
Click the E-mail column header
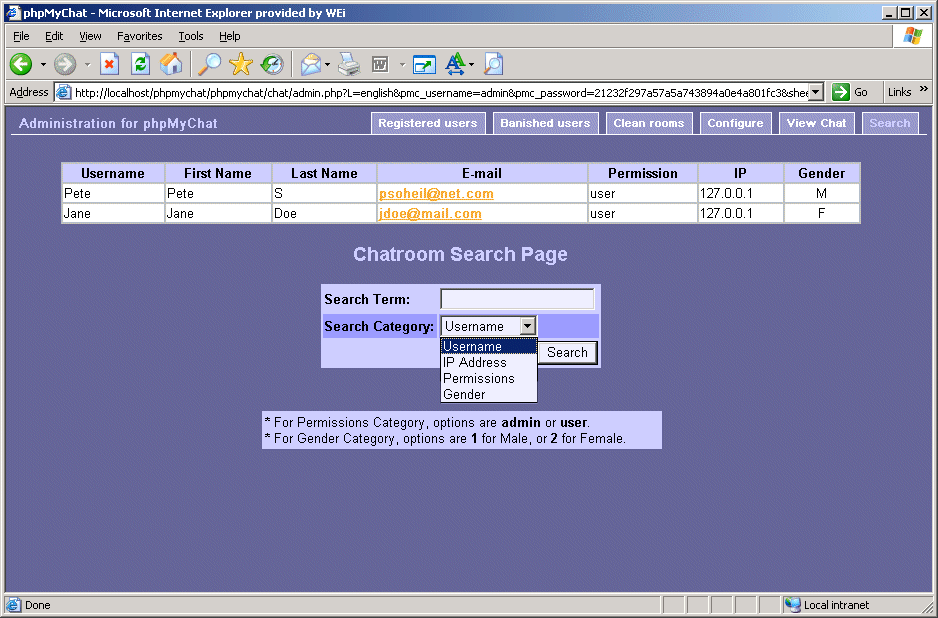482,173
